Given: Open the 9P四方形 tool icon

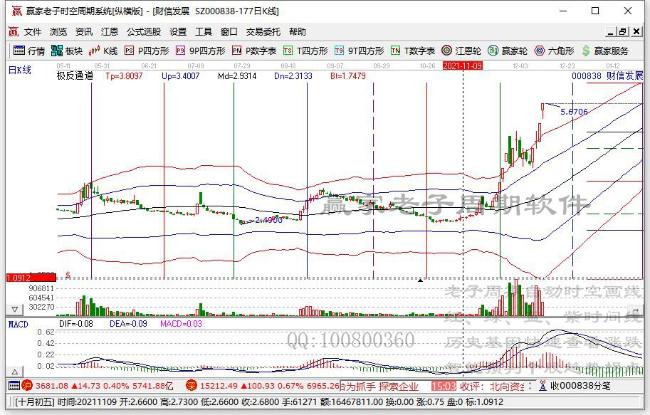Looking at the screenshot, I should (x=180, y=51).
